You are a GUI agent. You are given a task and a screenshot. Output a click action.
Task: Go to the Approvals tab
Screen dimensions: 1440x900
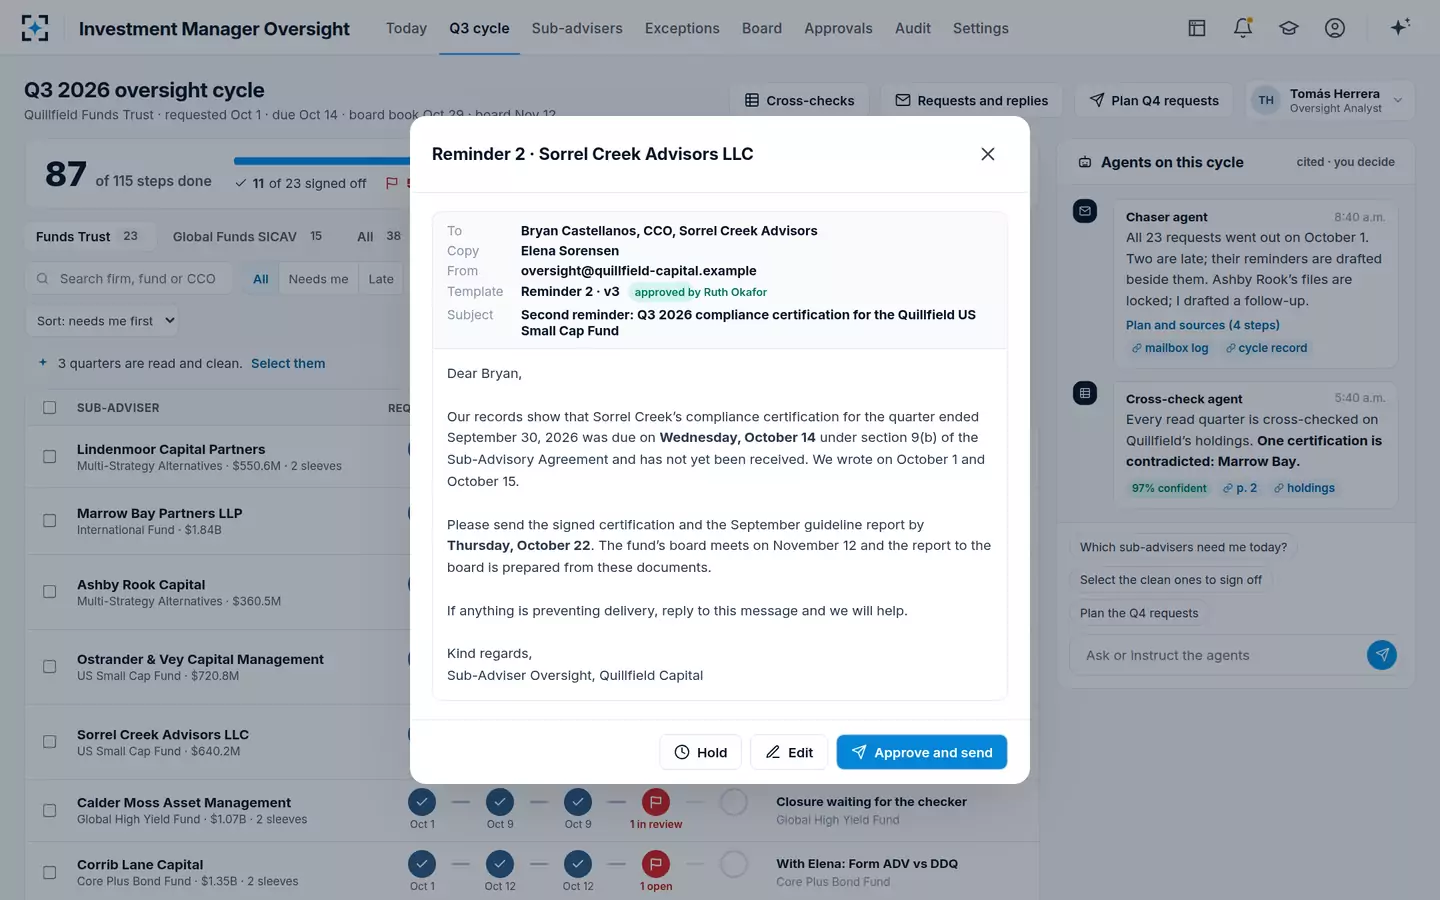tap(838, 28)
